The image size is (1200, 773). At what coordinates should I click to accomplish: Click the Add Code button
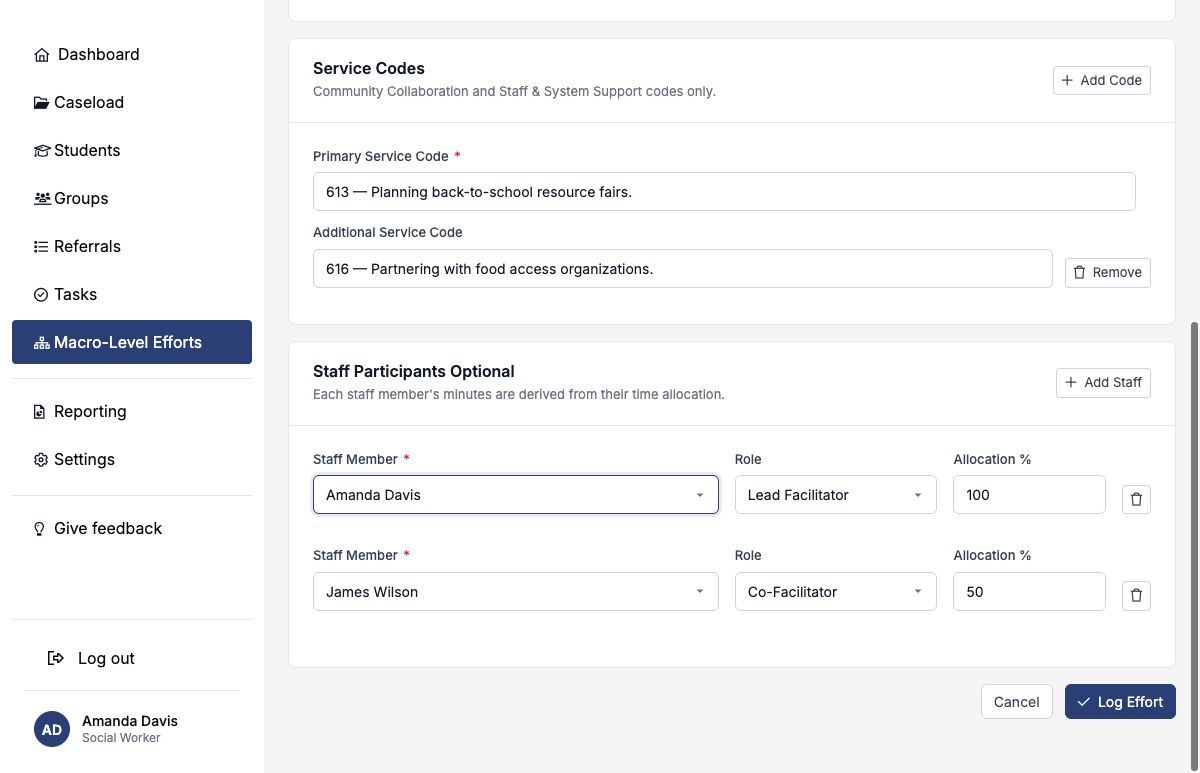1102,80
